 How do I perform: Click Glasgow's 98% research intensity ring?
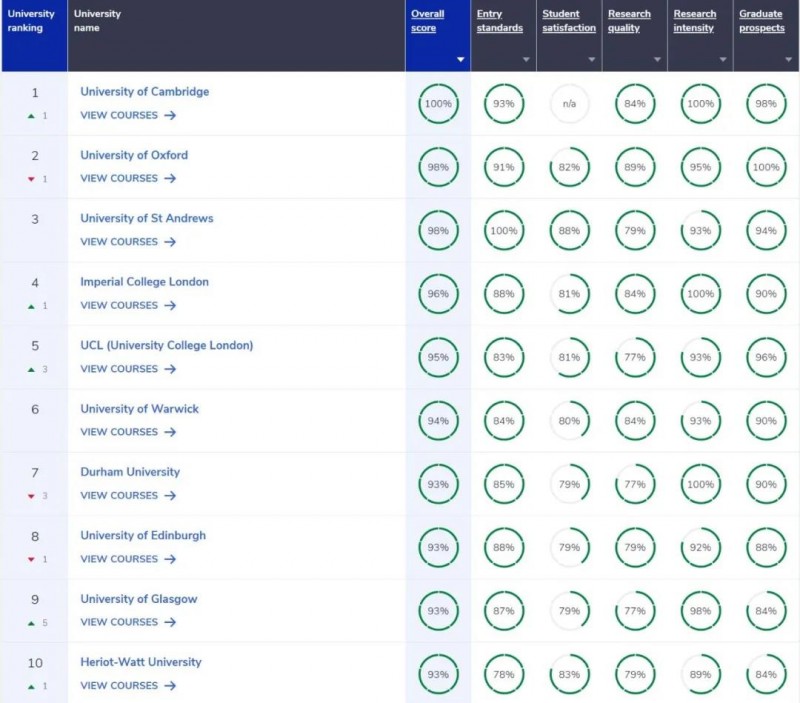pyautogui.click(x=701, y=611)
